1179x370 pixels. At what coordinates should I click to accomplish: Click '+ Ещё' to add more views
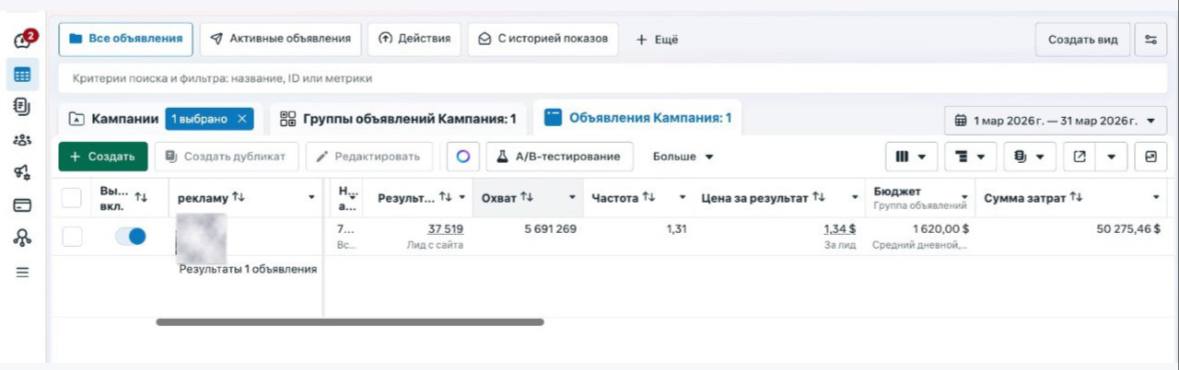pos(657,40)
